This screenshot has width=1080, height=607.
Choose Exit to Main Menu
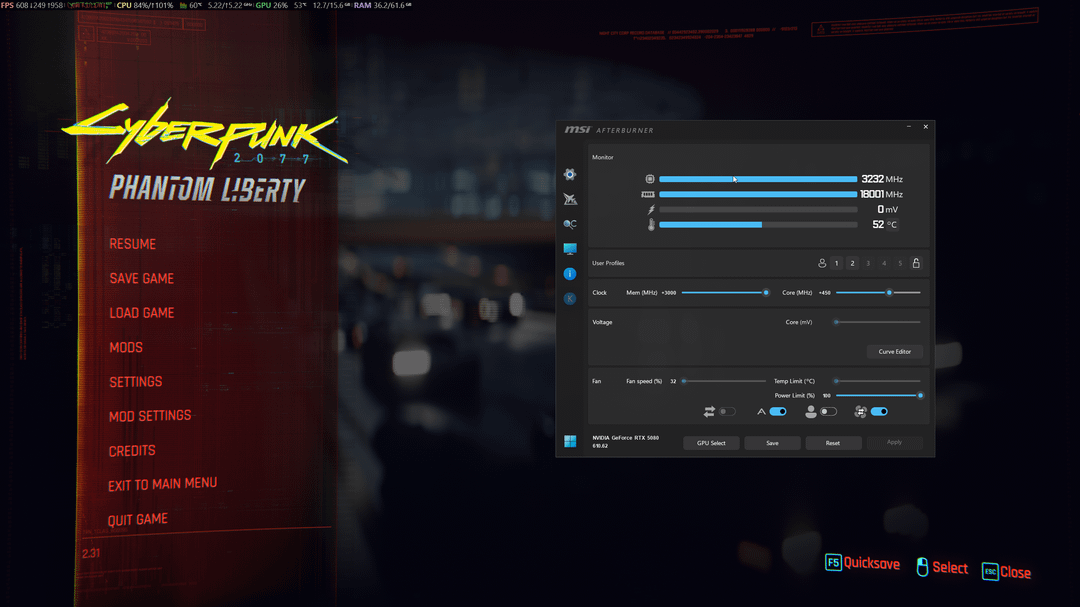click(x=162, y=484)
